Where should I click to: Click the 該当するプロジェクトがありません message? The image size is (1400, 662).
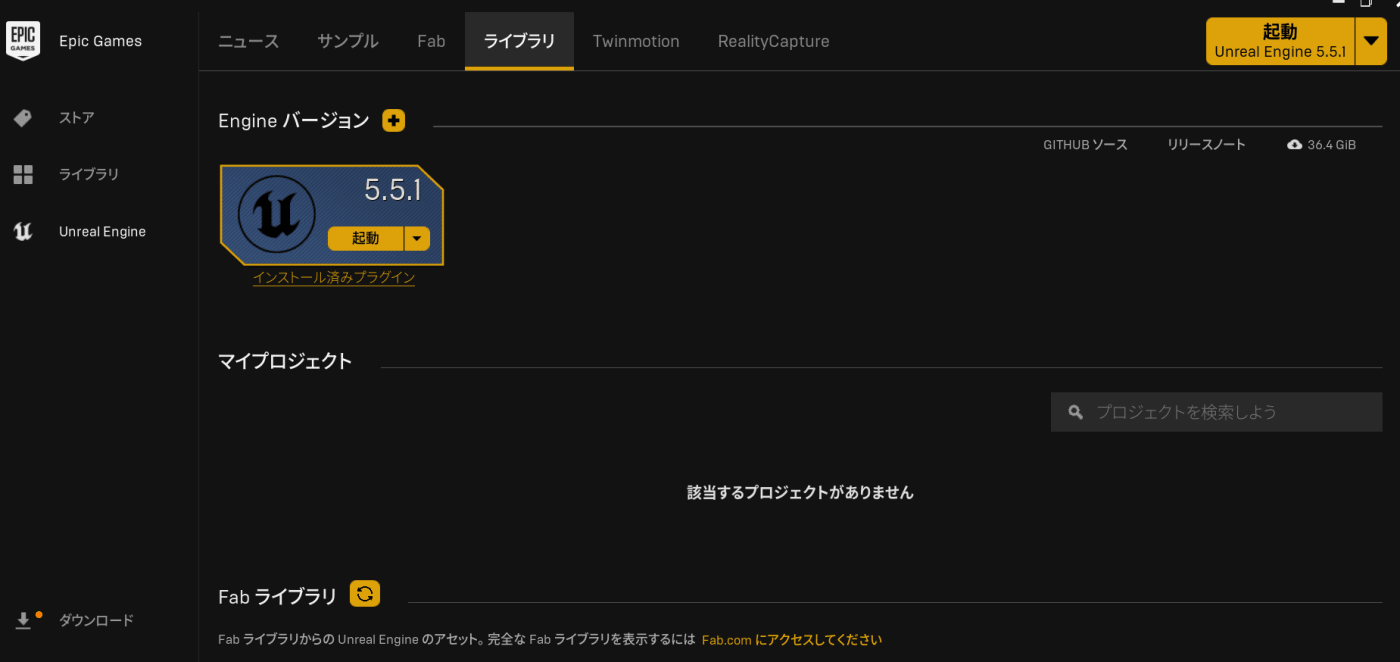click(x=800, y=492)
